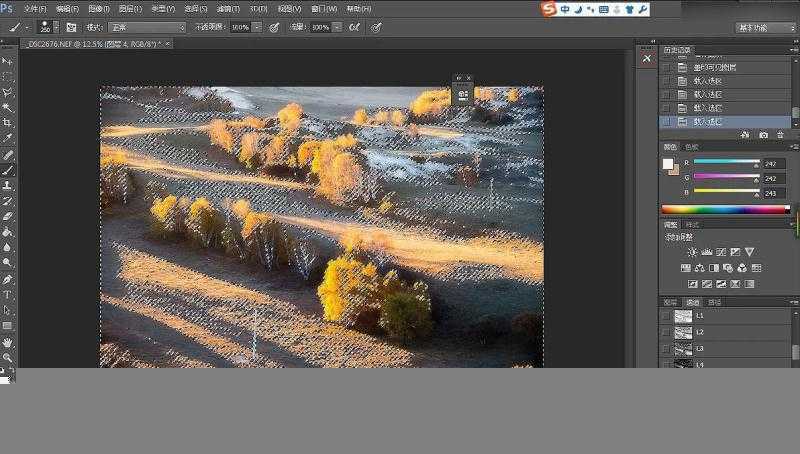Image resolution: width=800 pixels, height=454 pixels.
Task: Toggle visibility of the L1 channel
Action: (666, 316)
